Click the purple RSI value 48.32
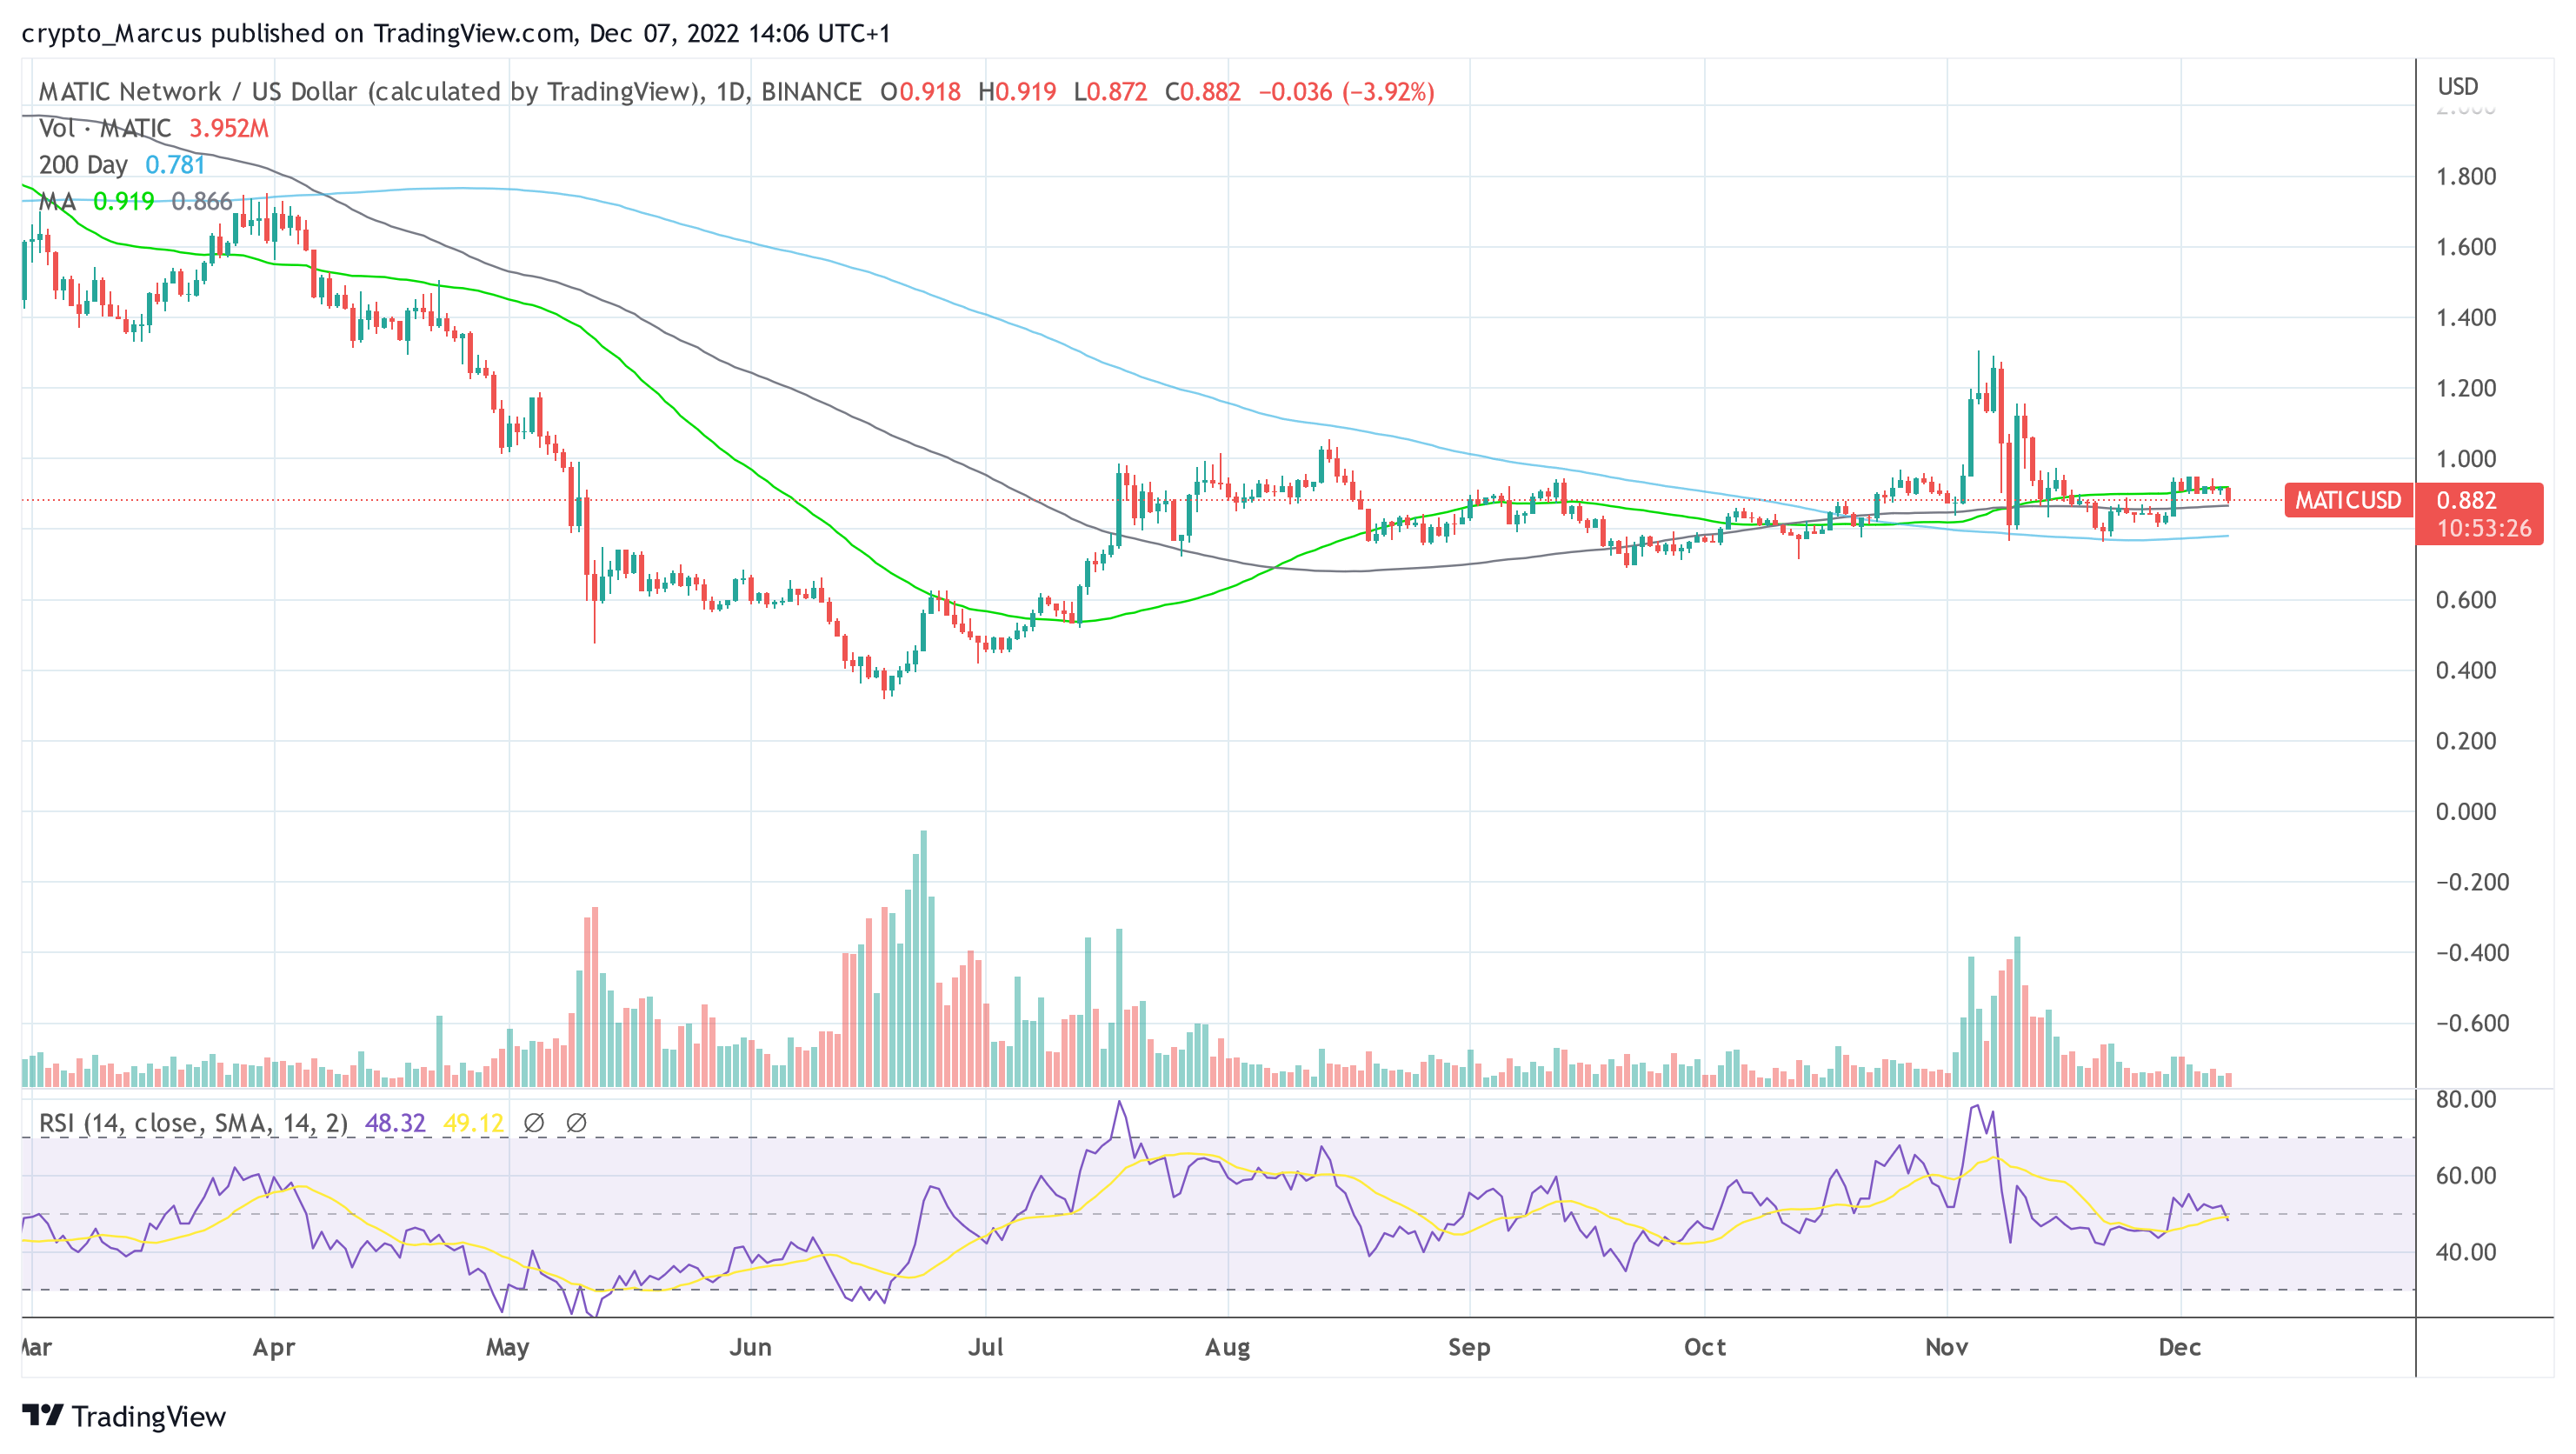The height and width of the screenshot is (1454, 2576). point(395,1123)
